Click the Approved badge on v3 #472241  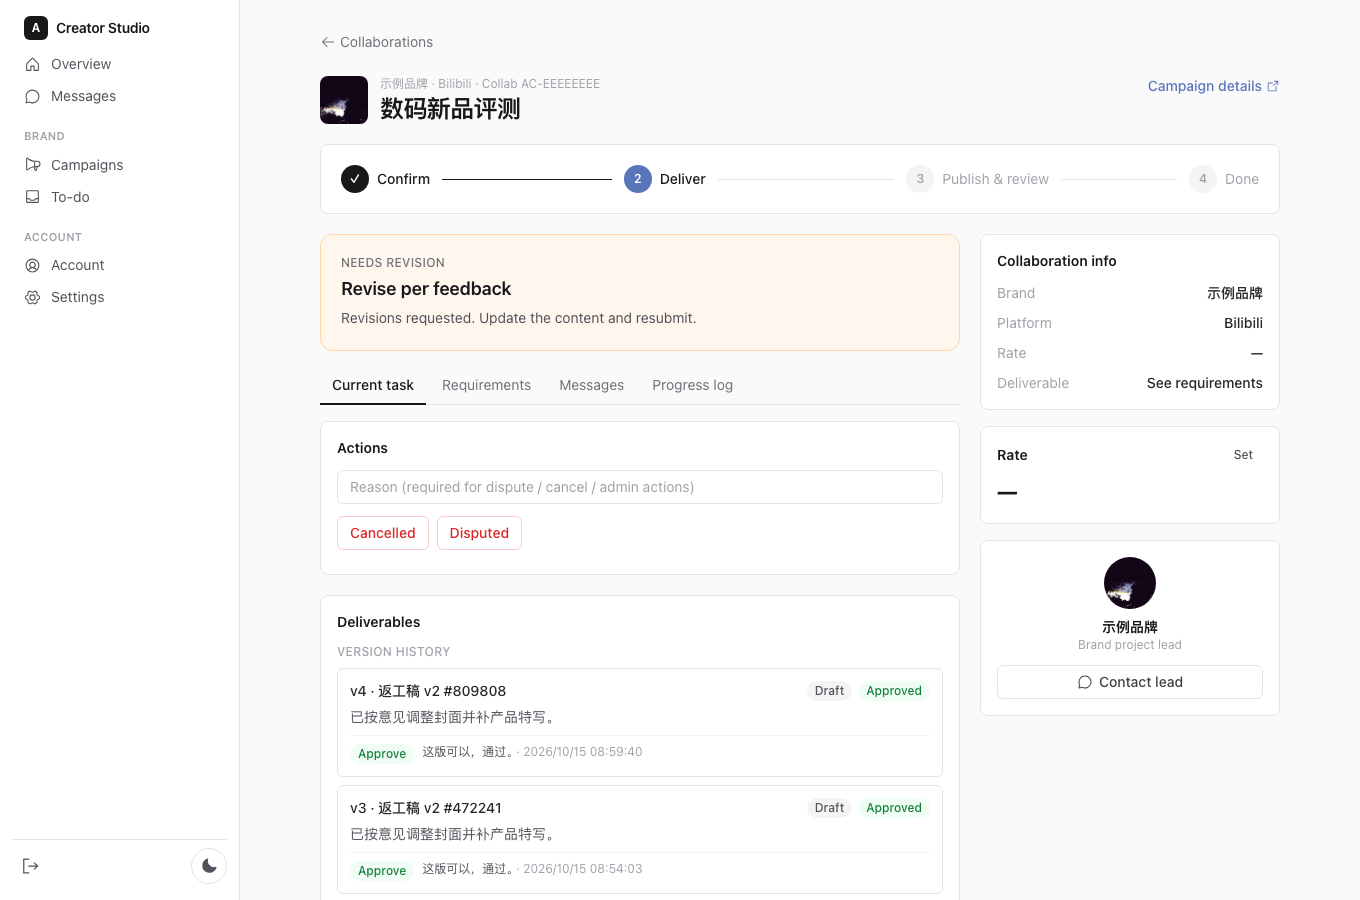pos(894,808)
